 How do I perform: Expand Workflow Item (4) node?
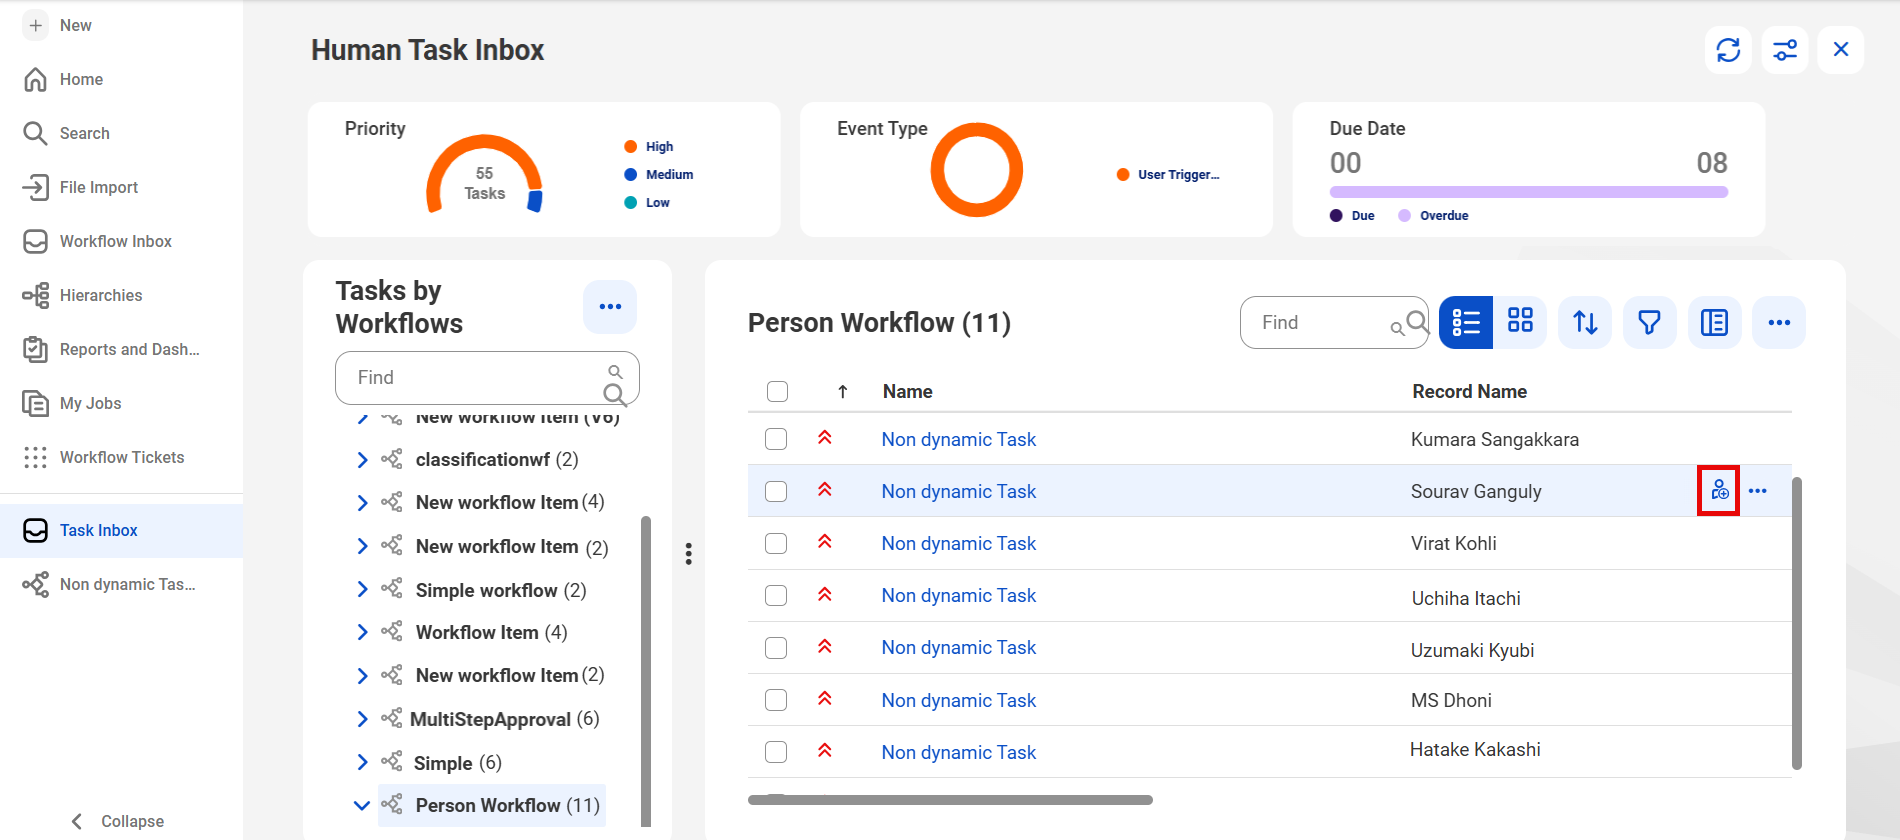tap(362, 632)
